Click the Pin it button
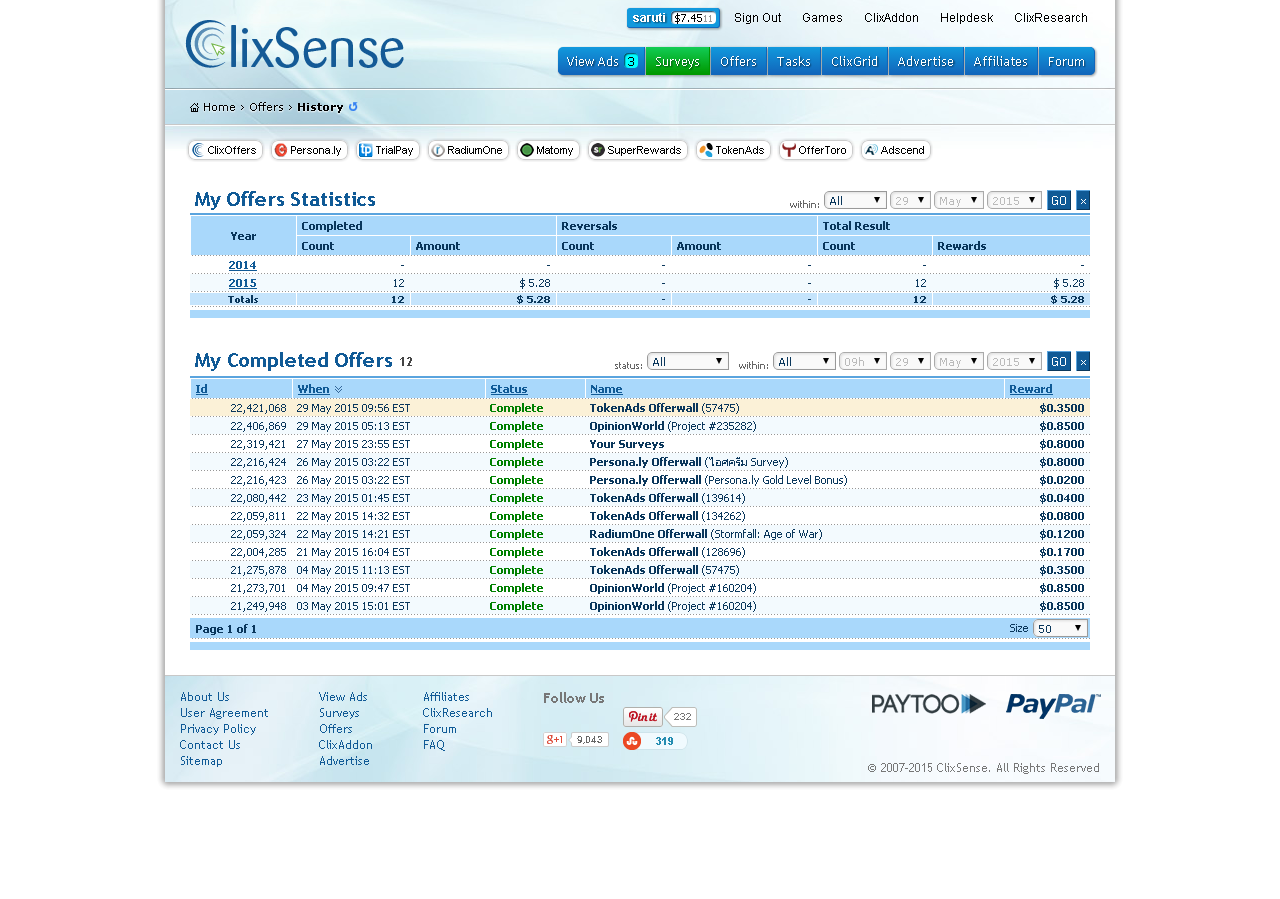Image resolution: width=1280 pixels, height=899 pixels. coord(643,717)
